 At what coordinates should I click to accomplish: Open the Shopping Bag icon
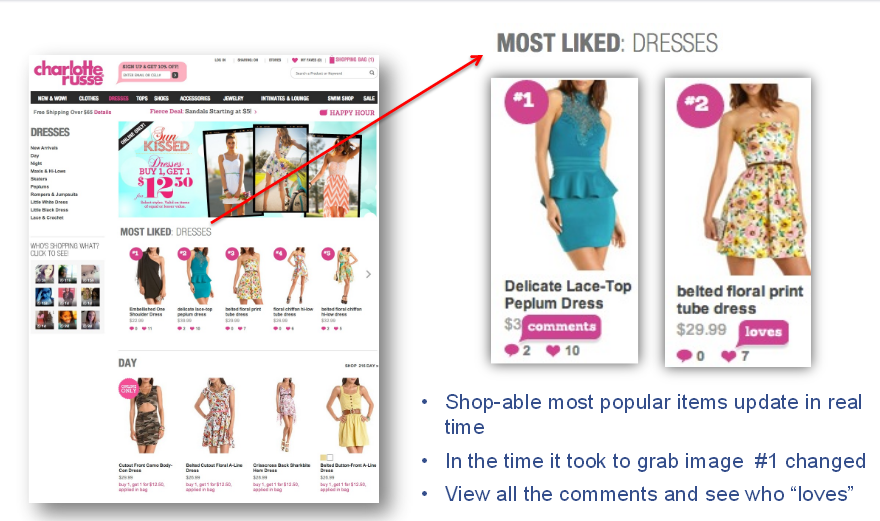tap(332, 60)
